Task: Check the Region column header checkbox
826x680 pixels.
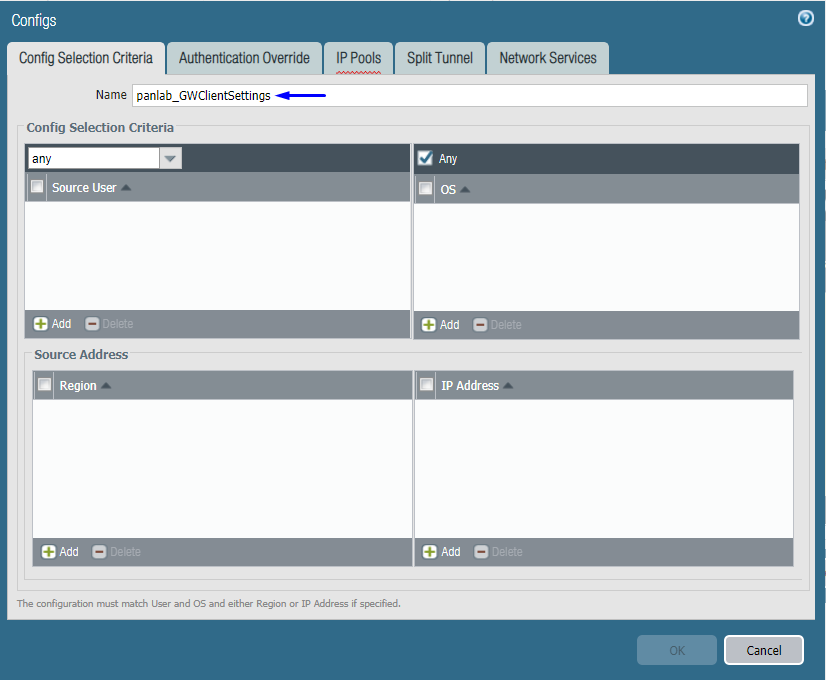Action: [x=44, y=385]
